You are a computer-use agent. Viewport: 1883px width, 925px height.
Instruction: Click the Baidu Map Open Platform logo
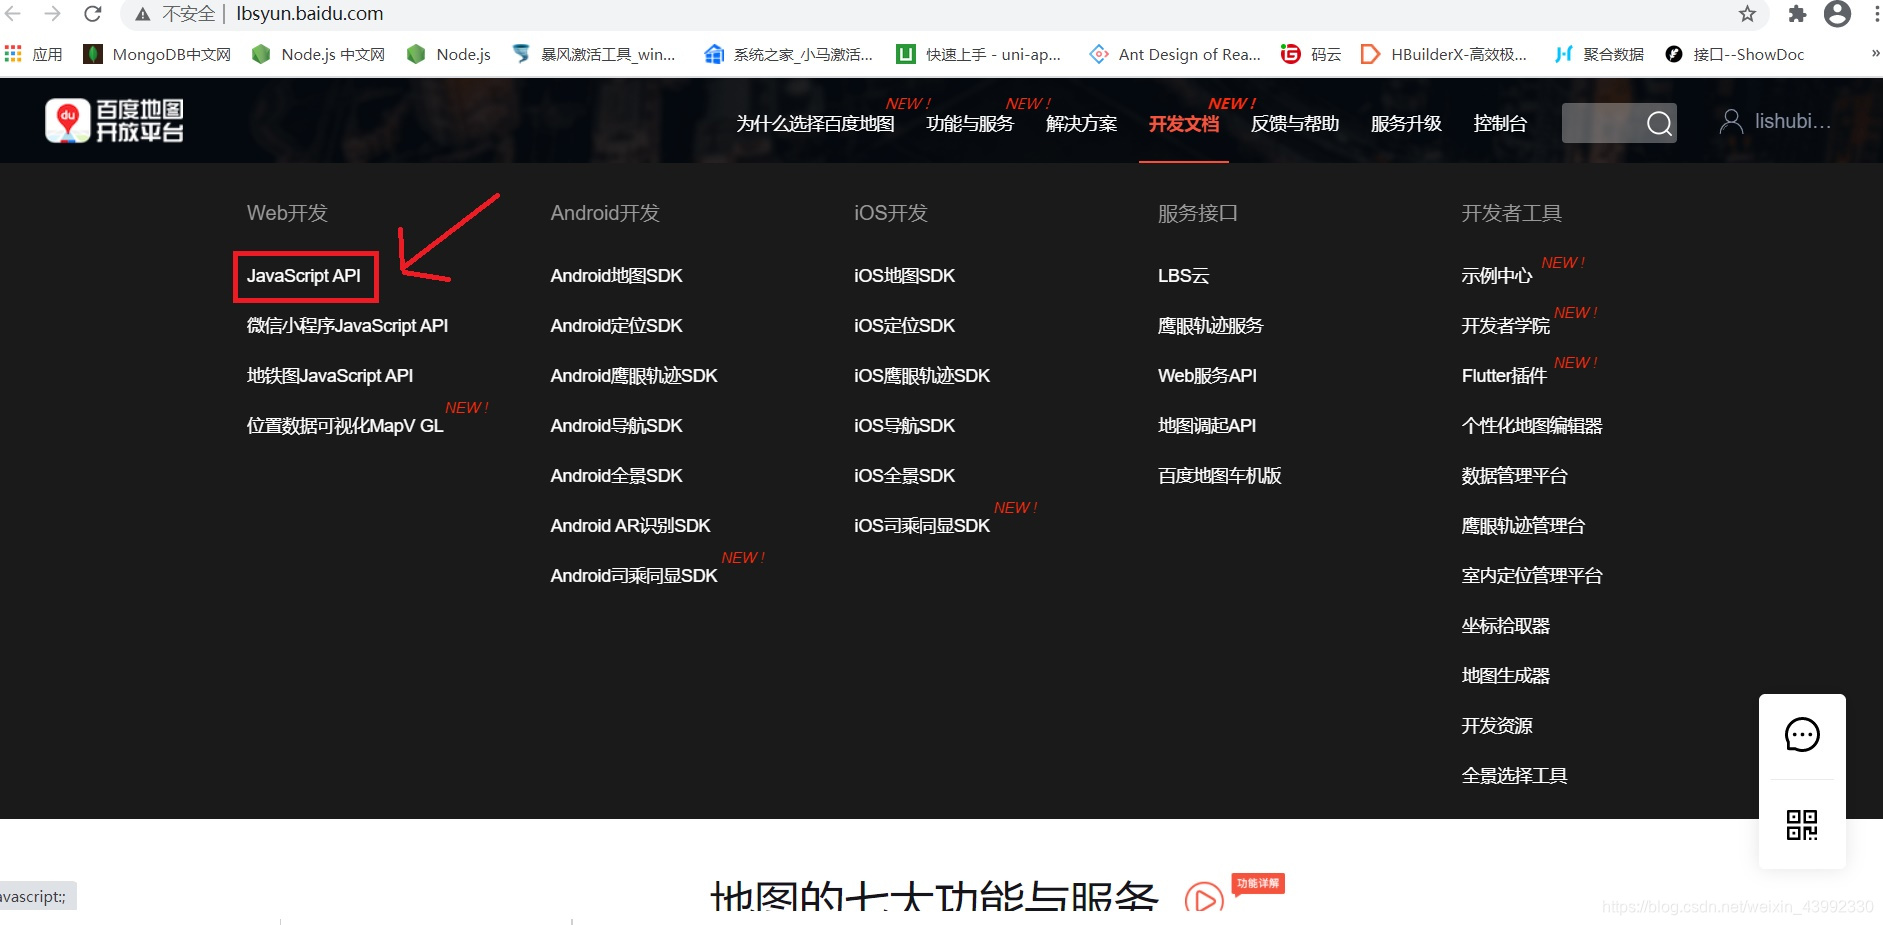(x=114, y=121)
